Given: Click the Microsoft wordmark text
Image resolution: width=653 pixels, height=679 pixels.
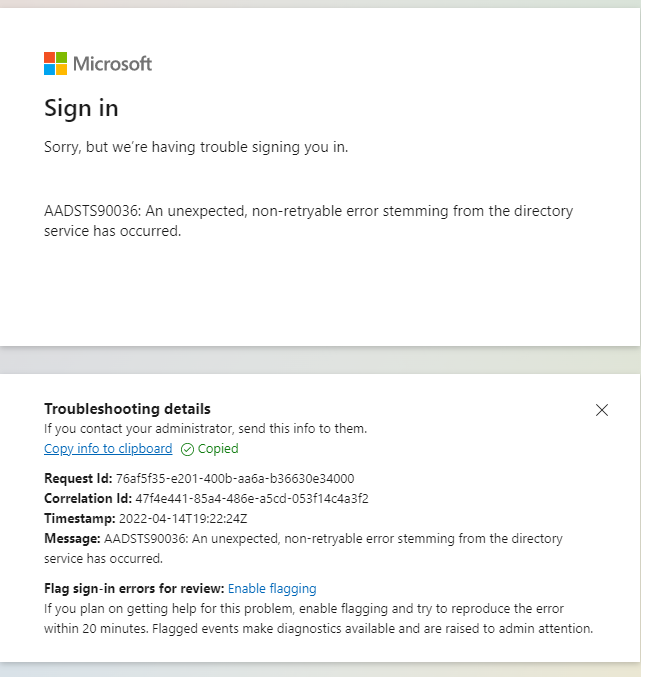Looking at the screenshot, I should (113, 64).
